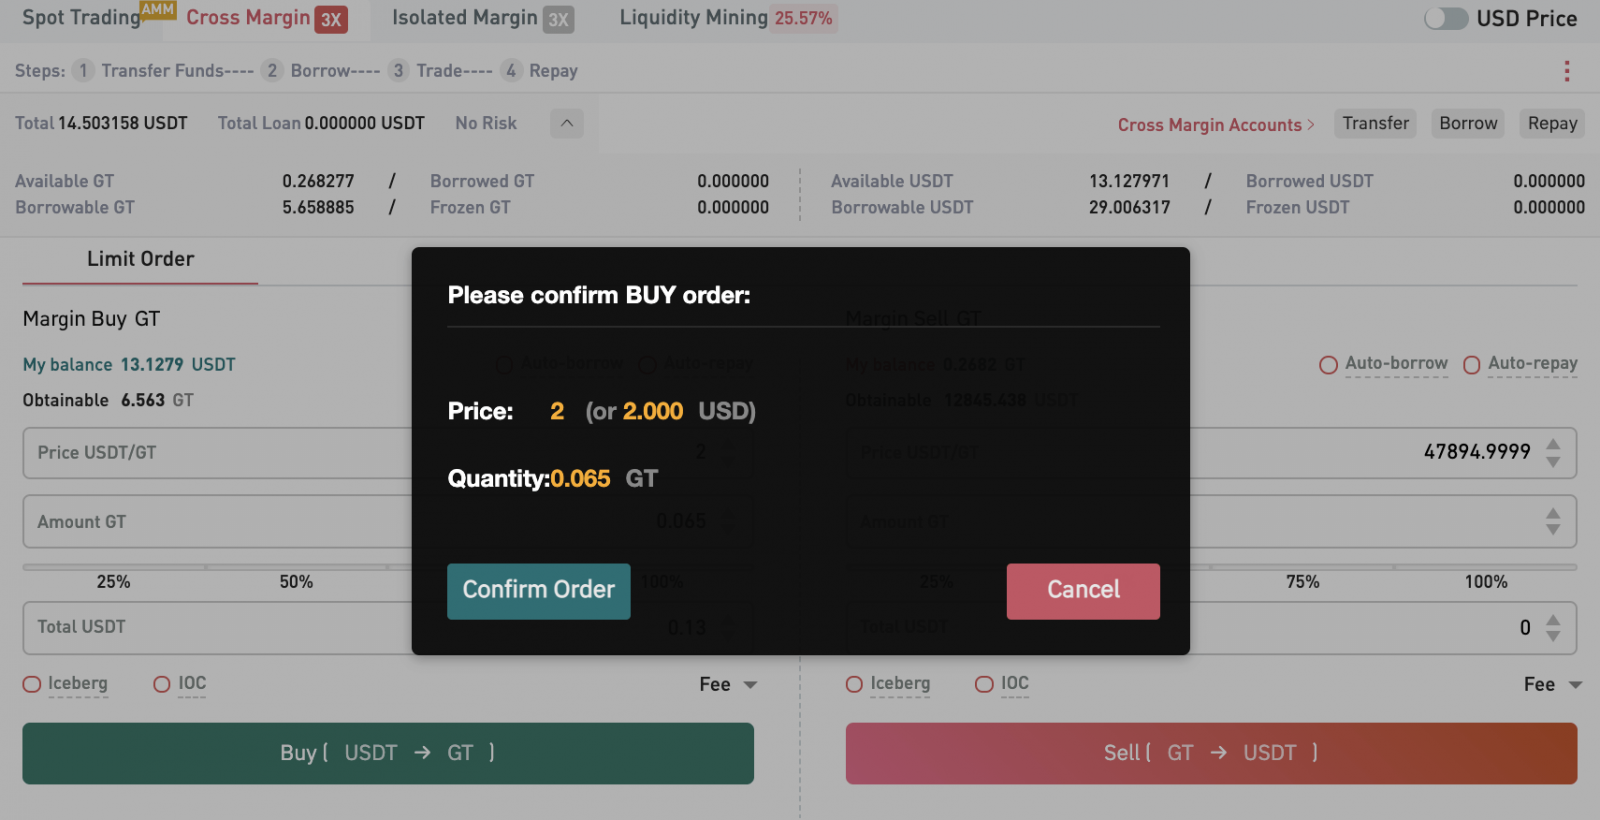This screenshot has height=820, width=1600.
Task: Expand the Fee dropdown on the sell side
Action: pyautogui.click(x=1553, y=685)
